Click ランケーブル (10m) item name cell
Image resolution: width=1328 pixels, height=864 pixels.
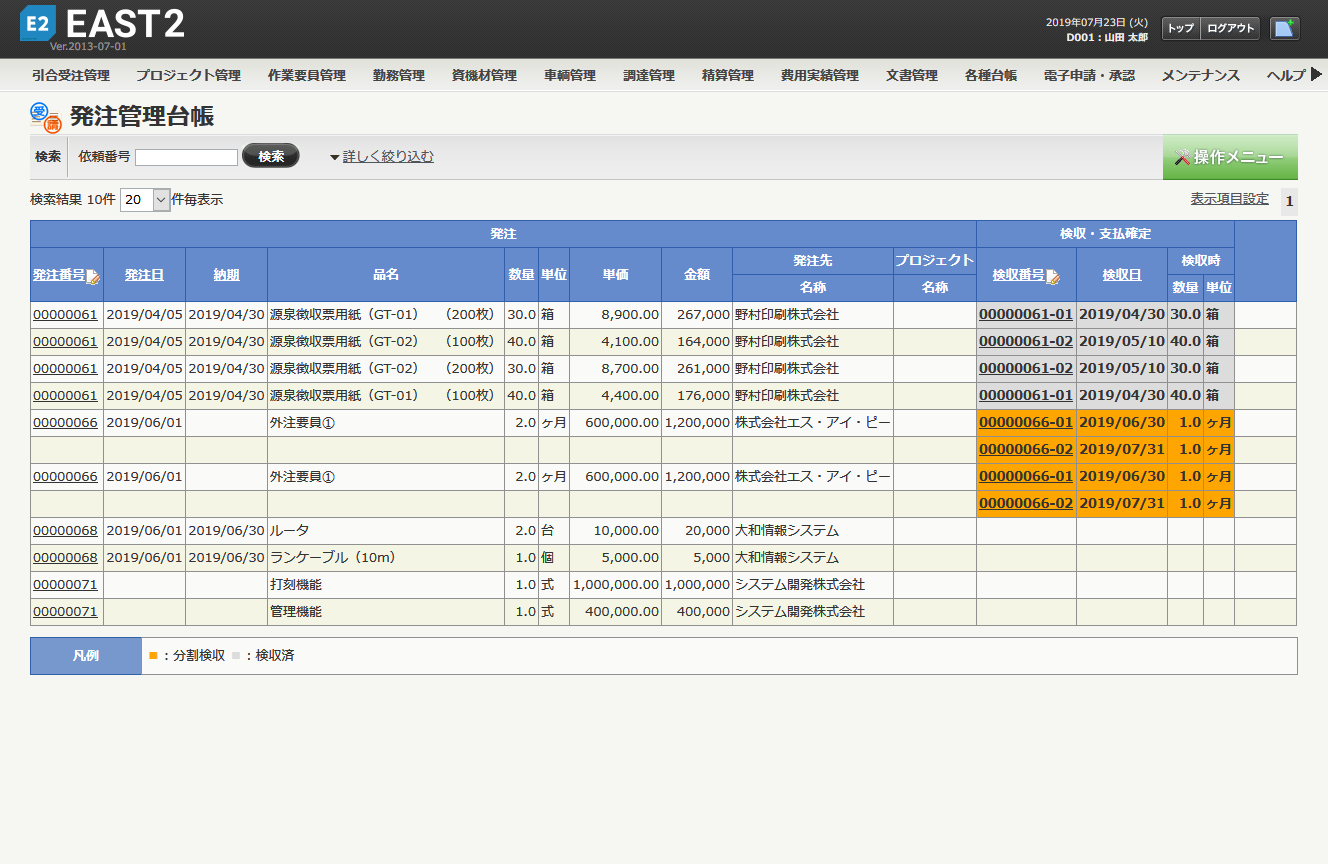pyautogui.click(x=386, y=557)
